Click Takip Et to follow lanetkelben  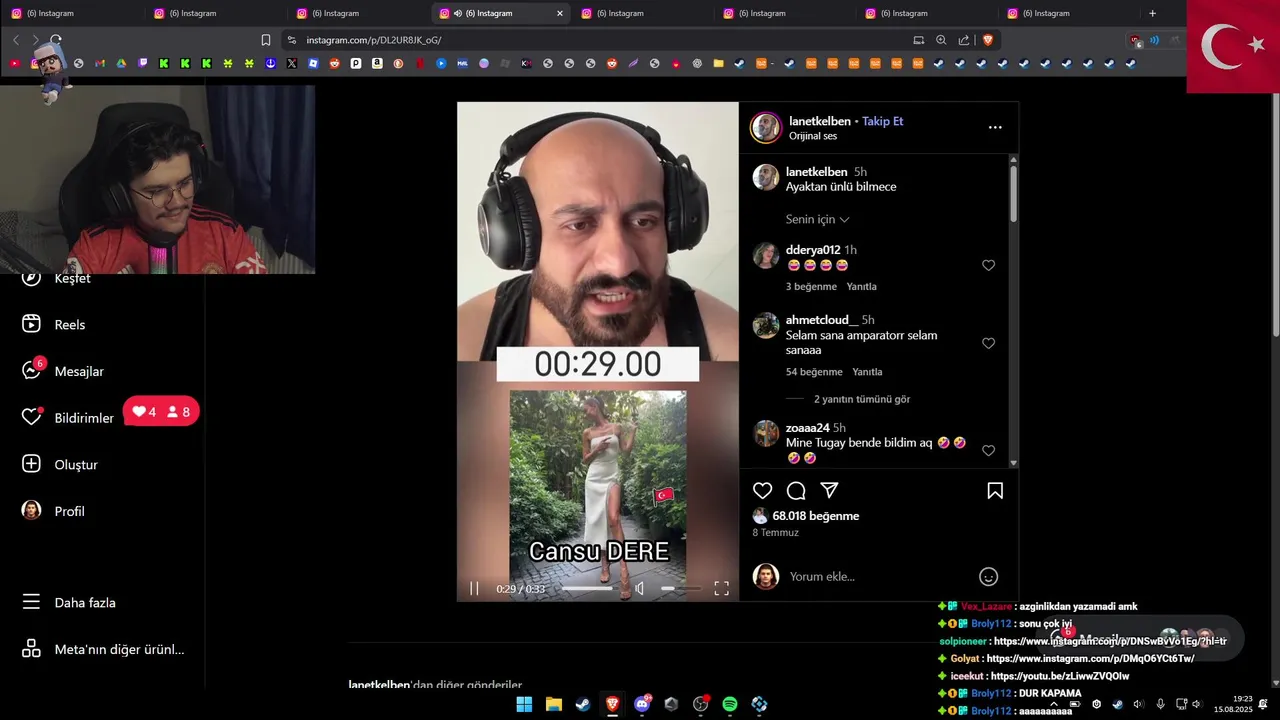(x=882, y=121)
